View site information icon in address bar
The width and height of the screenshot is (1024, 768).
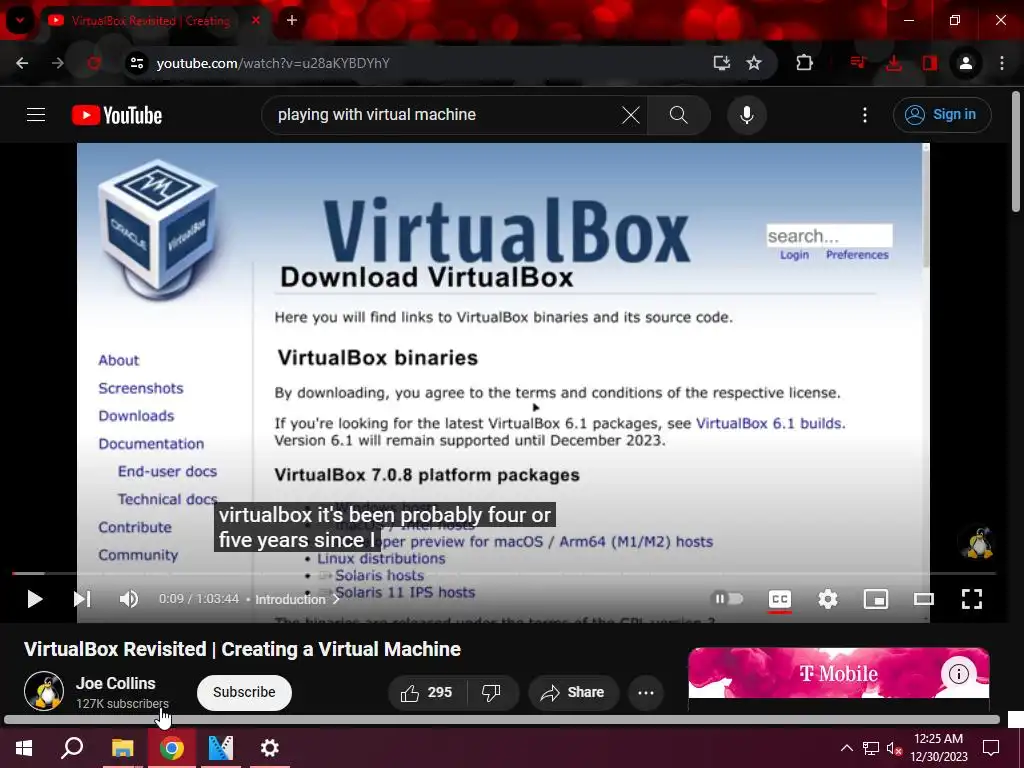(x=136, y=63)
